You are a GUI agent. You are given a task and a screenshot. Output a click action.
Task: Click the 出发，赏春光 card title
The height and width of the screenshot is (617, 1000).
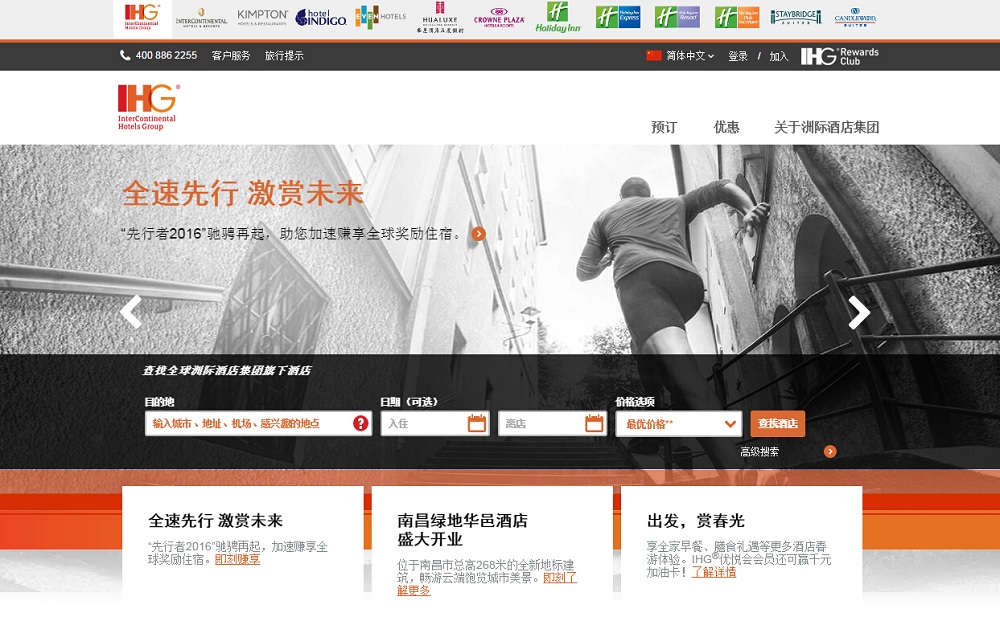coord(695,521)
